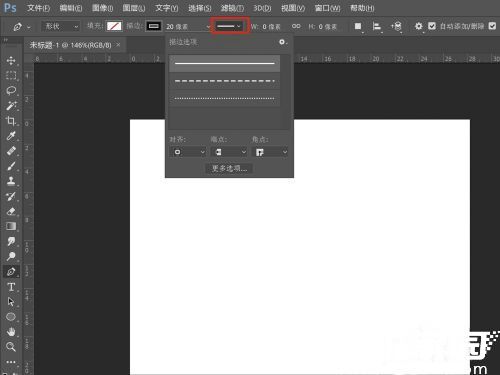The height and width of the screenshot is (375, 500).
Task: Select the Magic Wand tool
Action: click(x=11, y=105)
